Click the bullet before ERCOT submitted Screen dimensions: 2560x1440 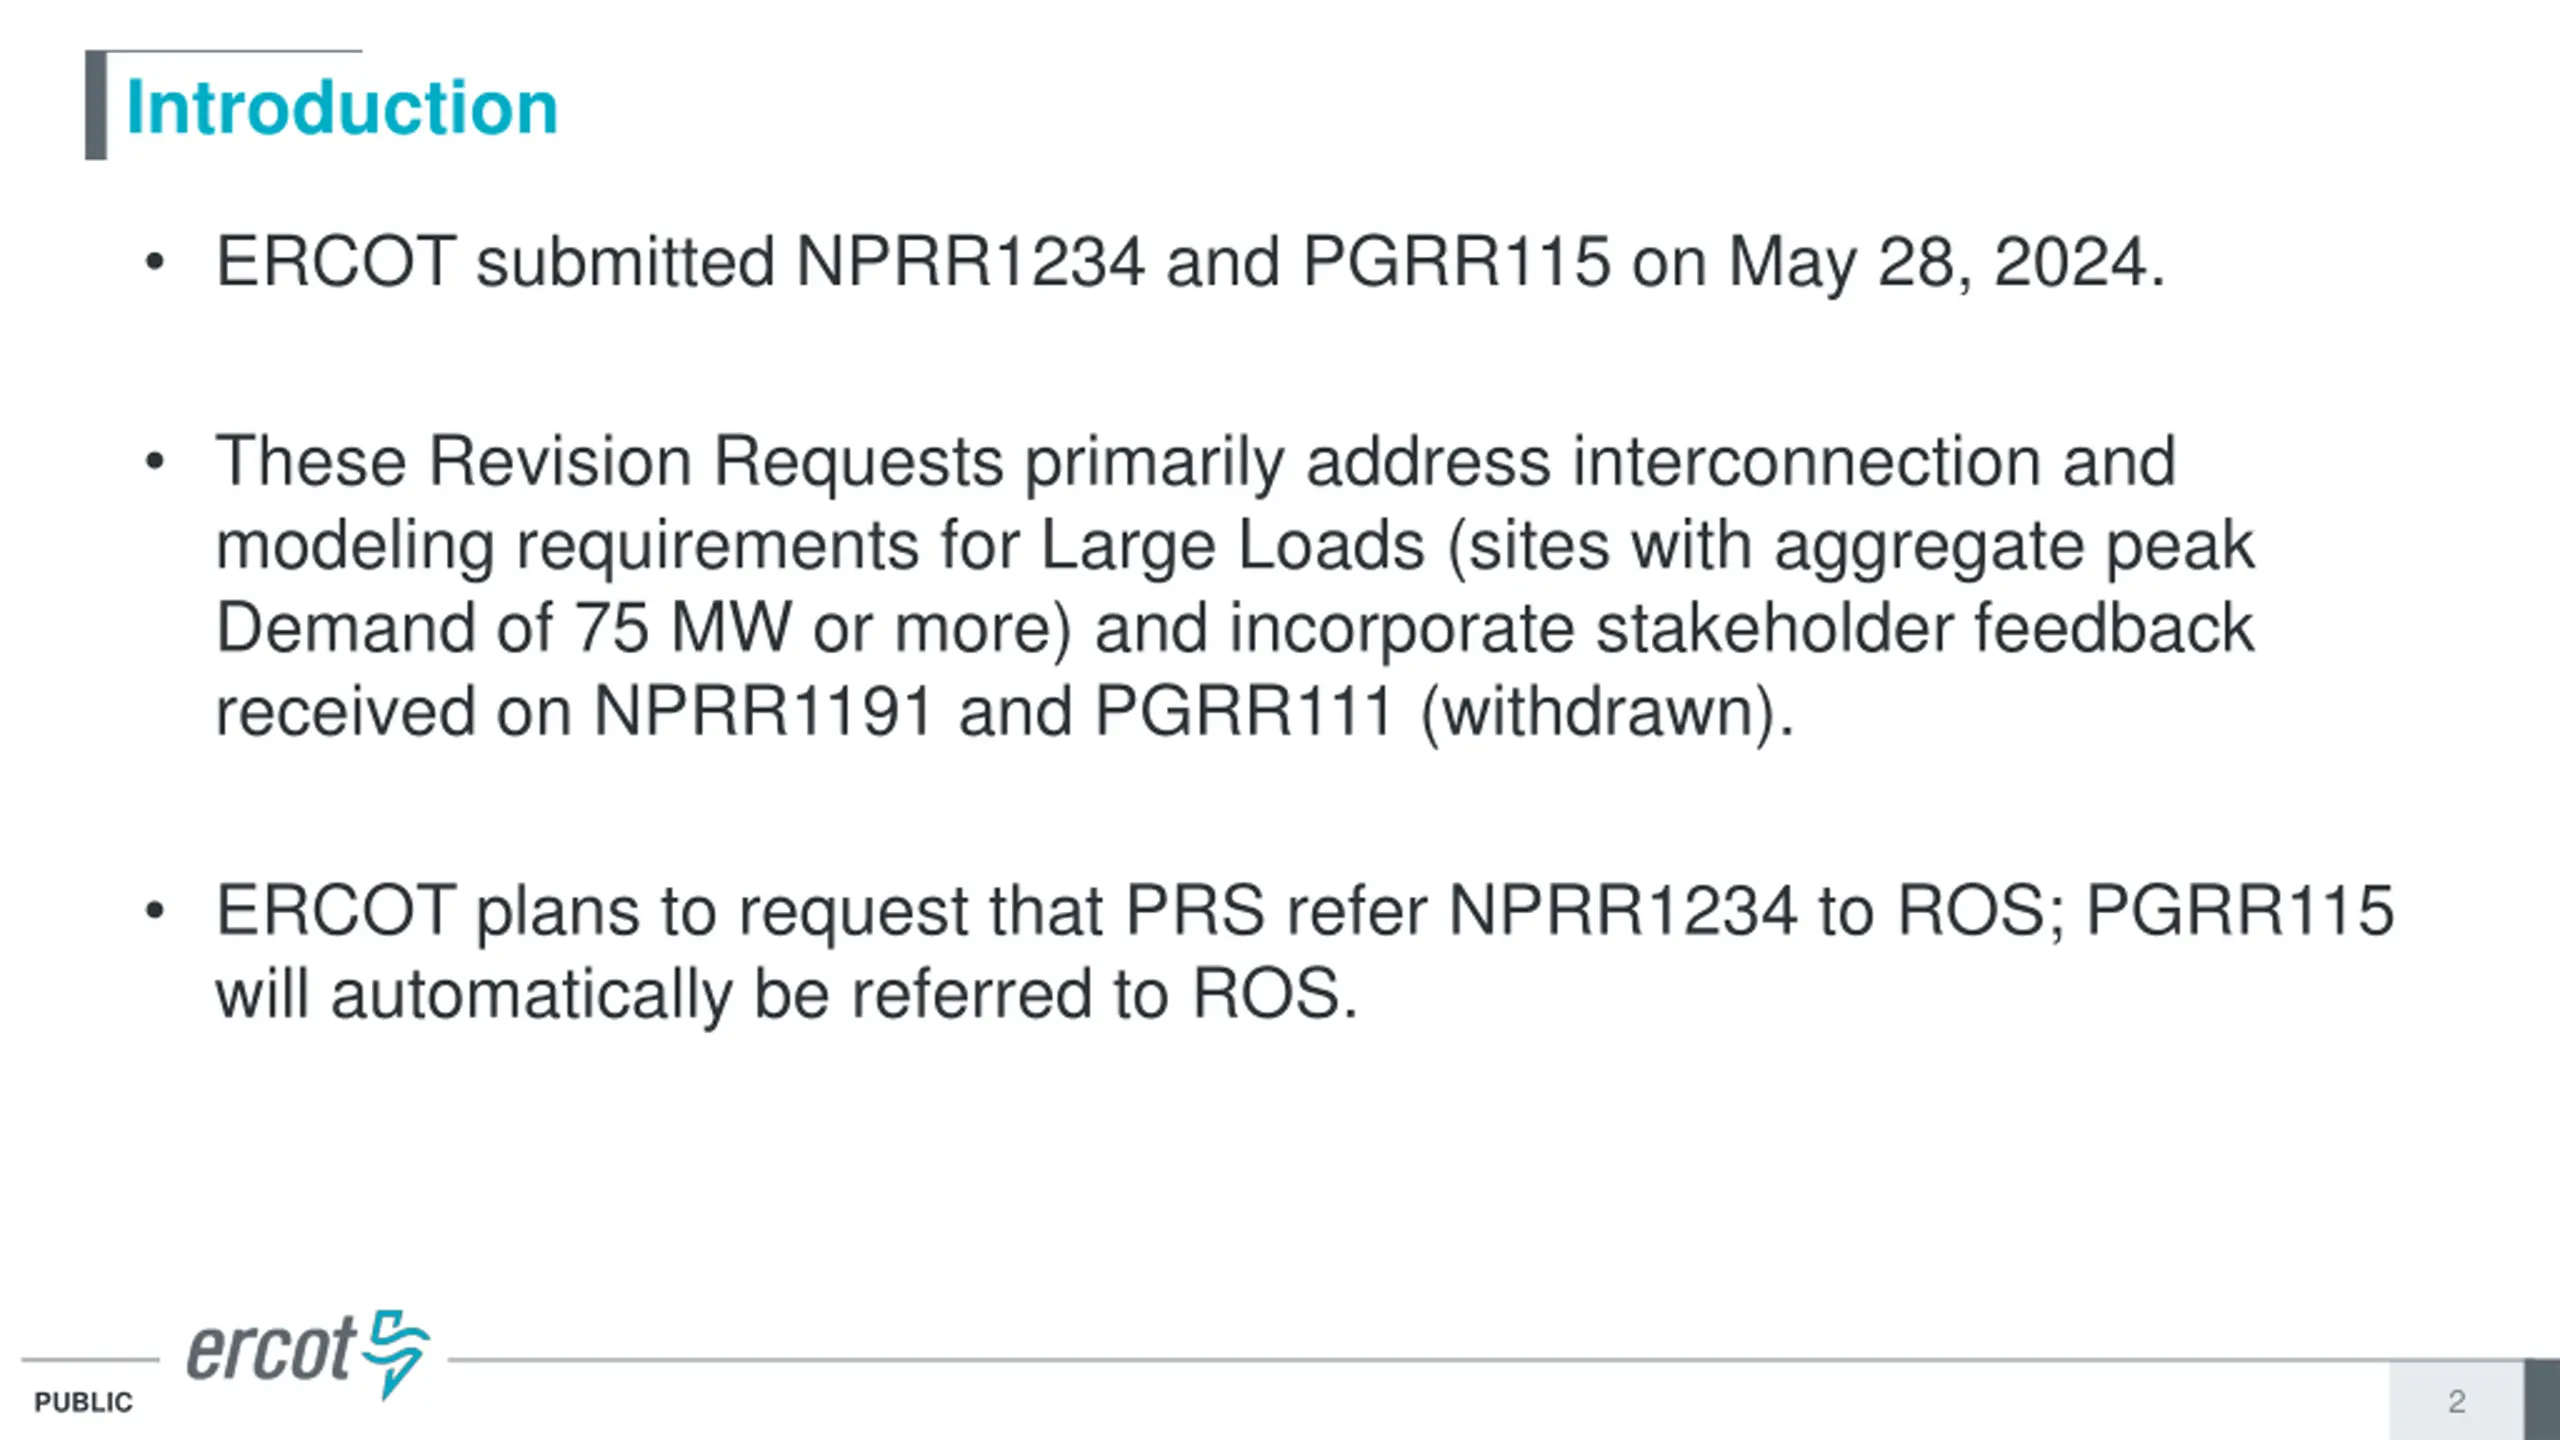coord(154,263)
